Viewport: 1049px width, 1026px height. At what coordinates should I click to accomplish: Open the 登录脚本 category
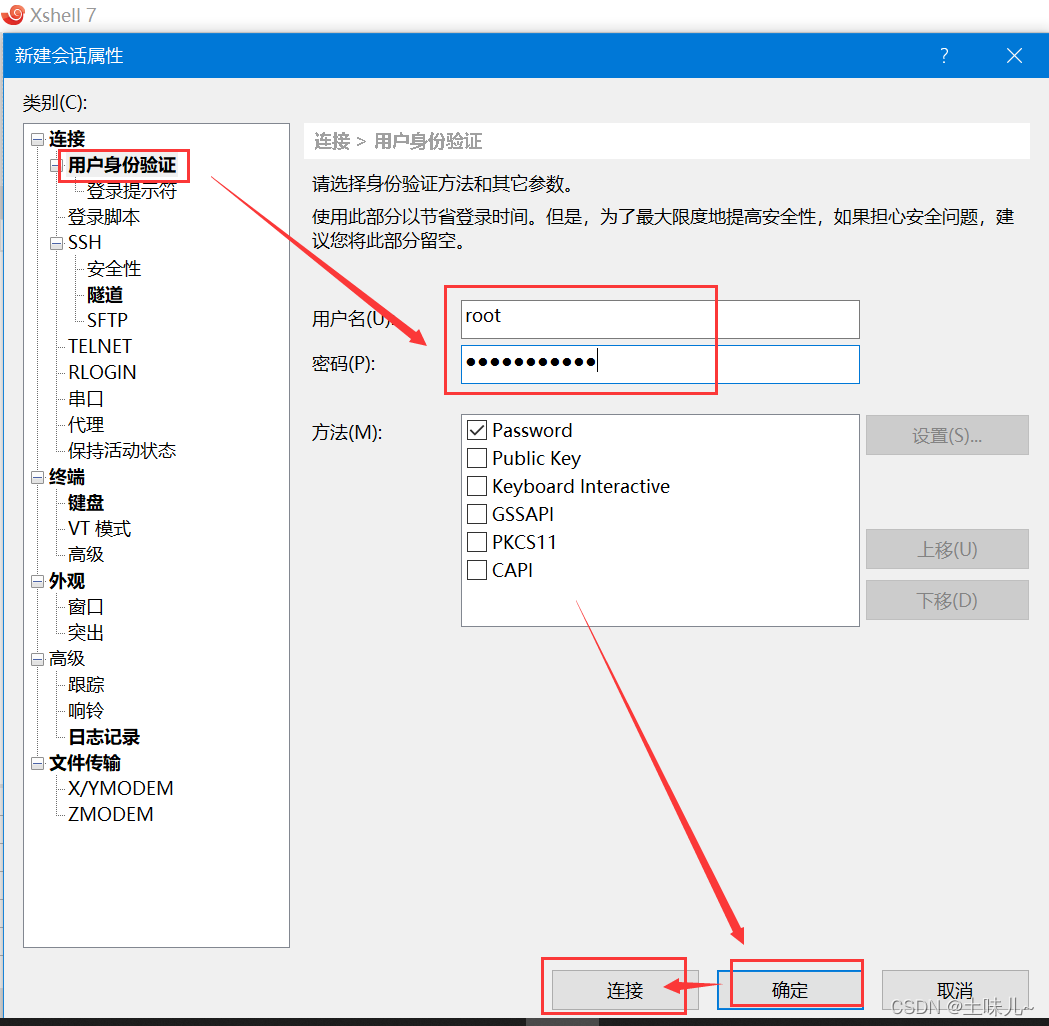pos(104,217)
